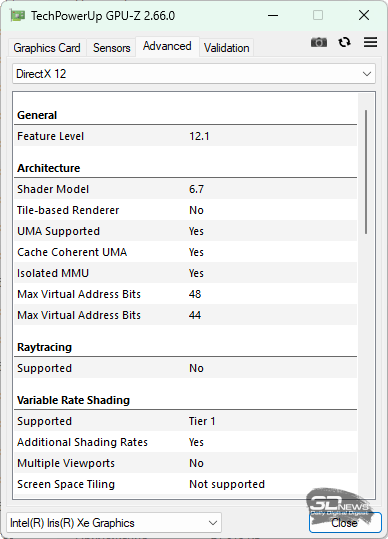Close the window with the X icon
The height and width of the screenshot is (539, 388).
click(364, 15)
